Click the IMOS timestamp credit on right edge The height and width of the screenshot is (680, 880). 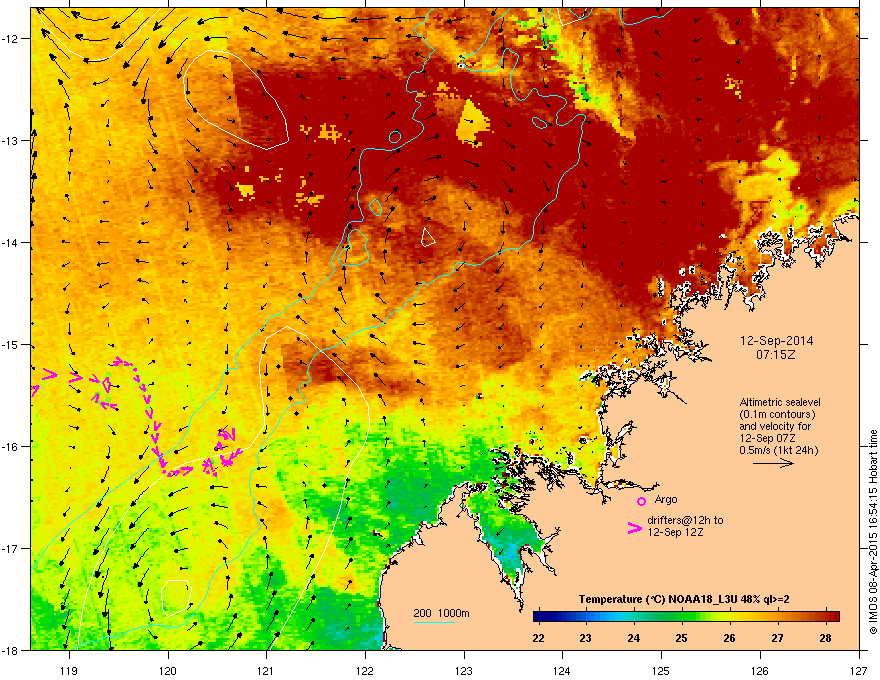click(873, 532)
